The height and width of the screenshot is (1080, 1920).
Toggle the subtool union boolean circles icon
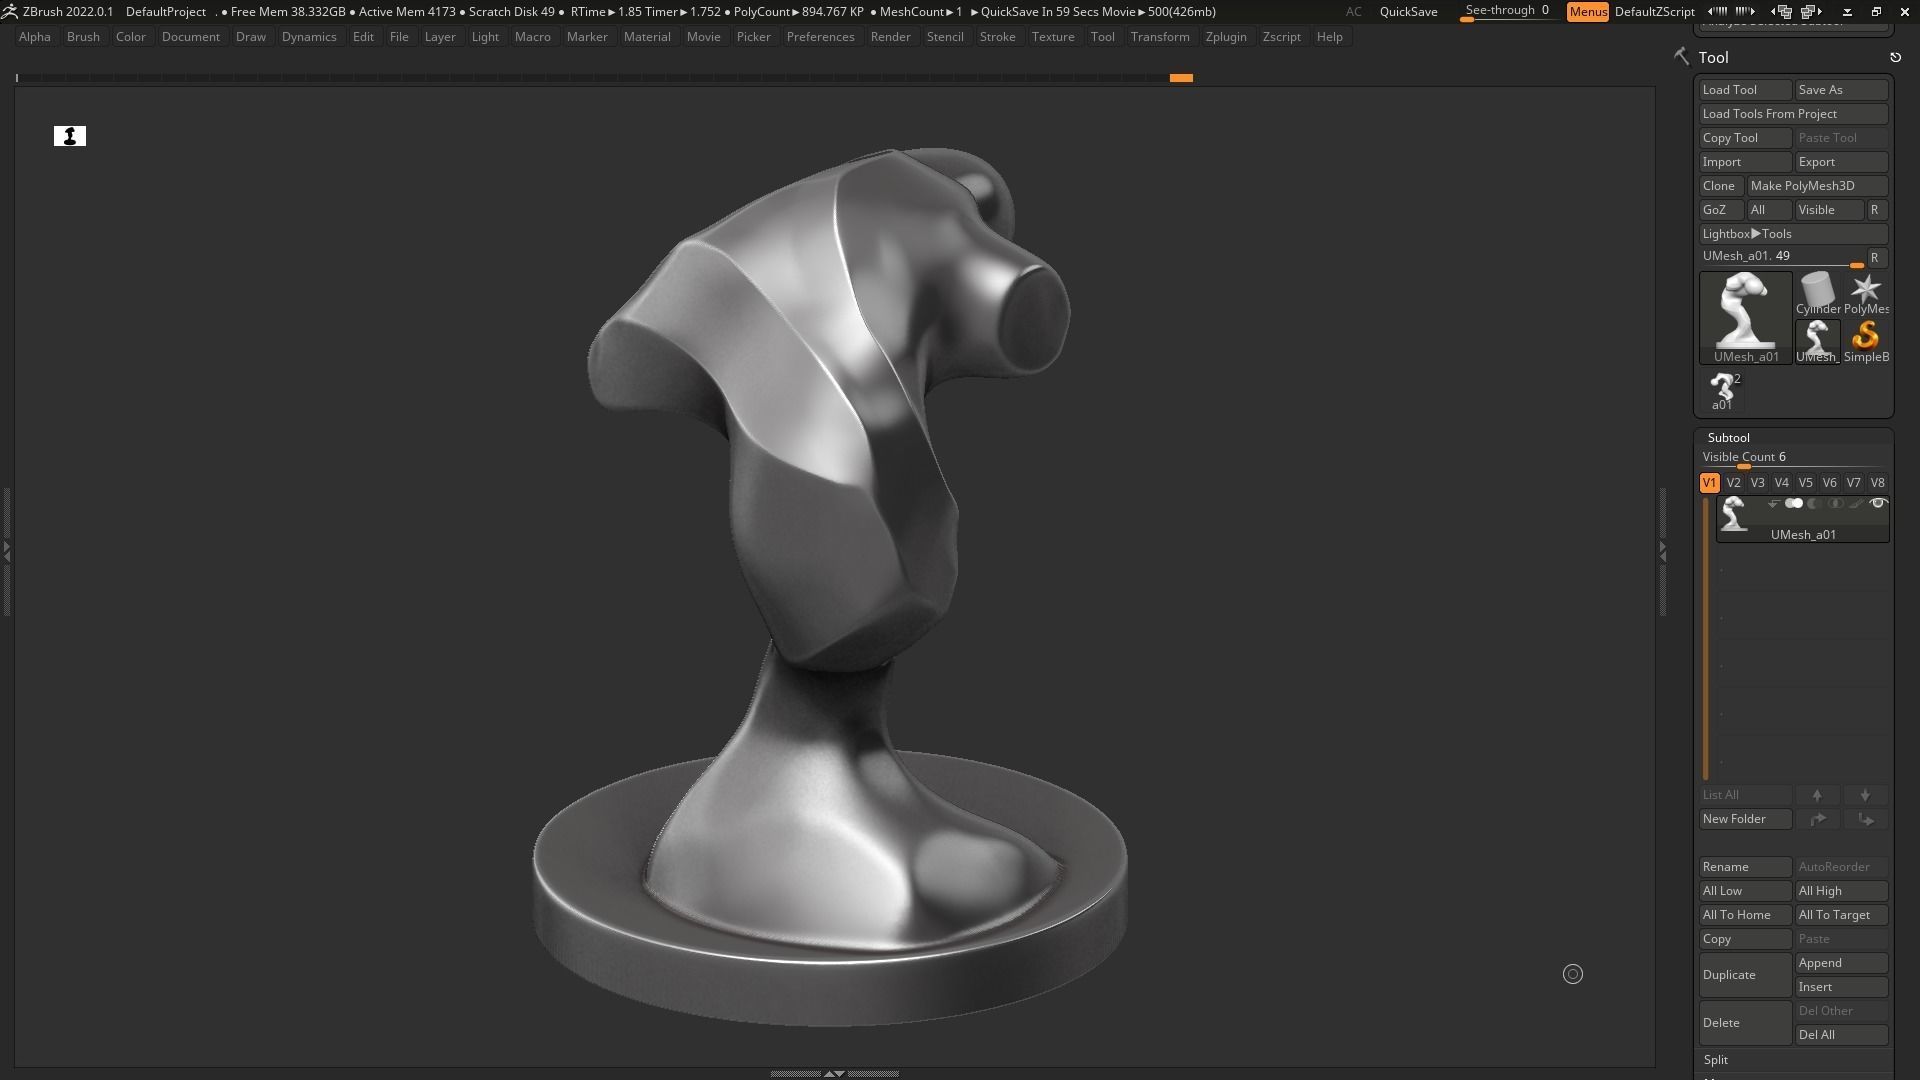1794,504
